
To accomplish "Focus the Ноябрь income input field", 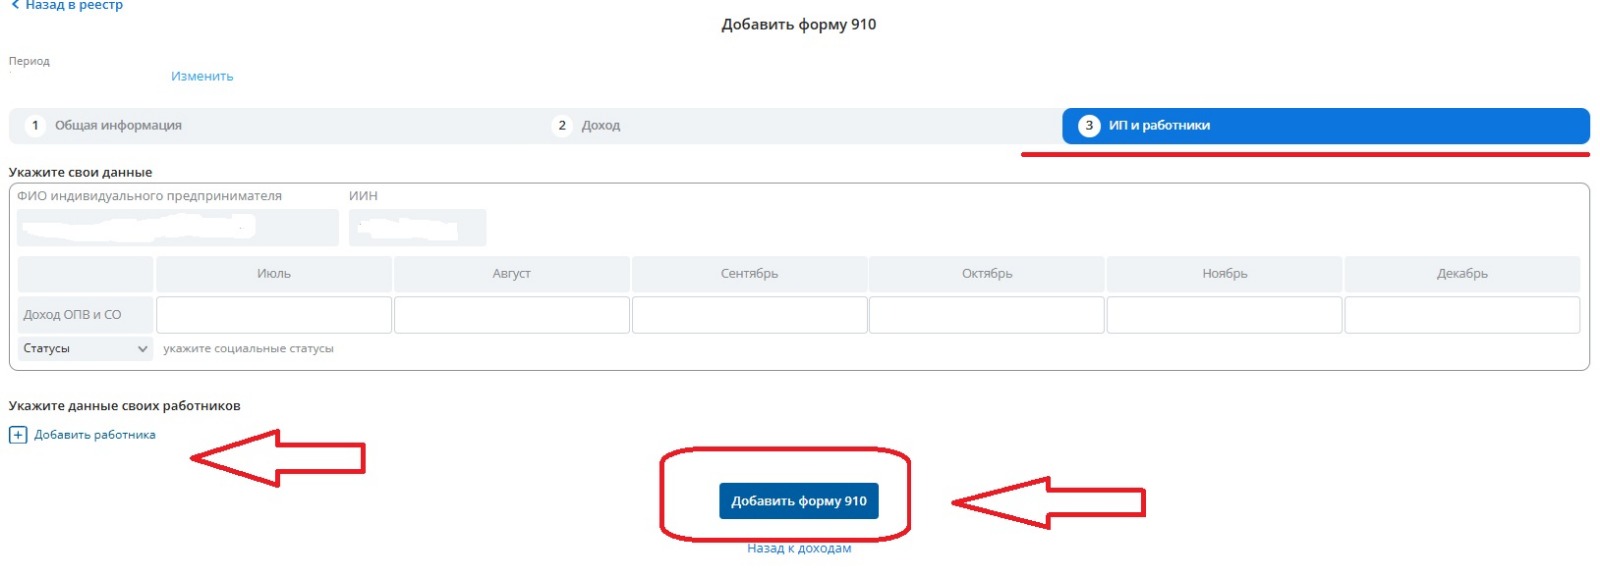I will tap(1224, 315).
